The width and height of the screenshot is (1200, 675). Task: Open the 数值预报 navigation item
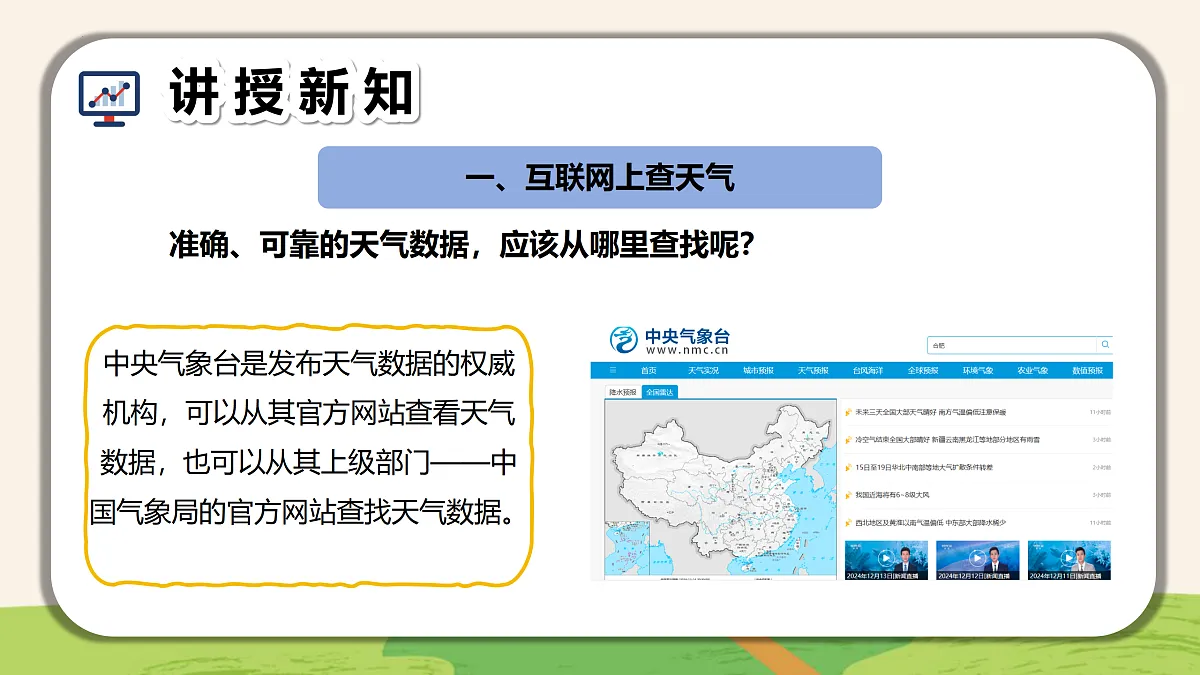pyautogui.click(x=1087, y=370)
